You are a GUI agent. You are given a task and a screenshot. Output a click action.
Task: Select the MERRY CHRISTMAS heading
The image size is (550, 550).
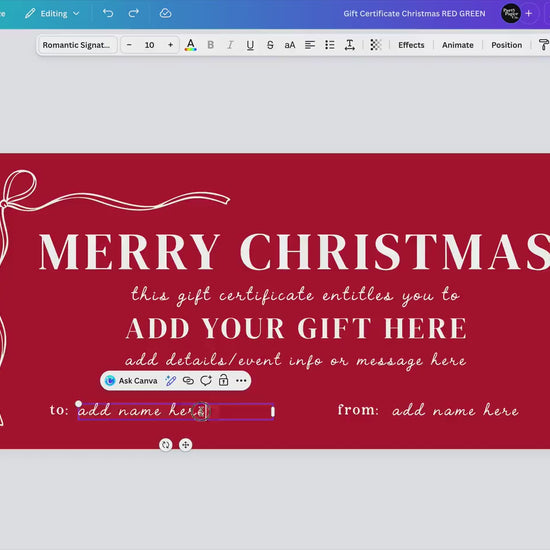tap(295, 252)
